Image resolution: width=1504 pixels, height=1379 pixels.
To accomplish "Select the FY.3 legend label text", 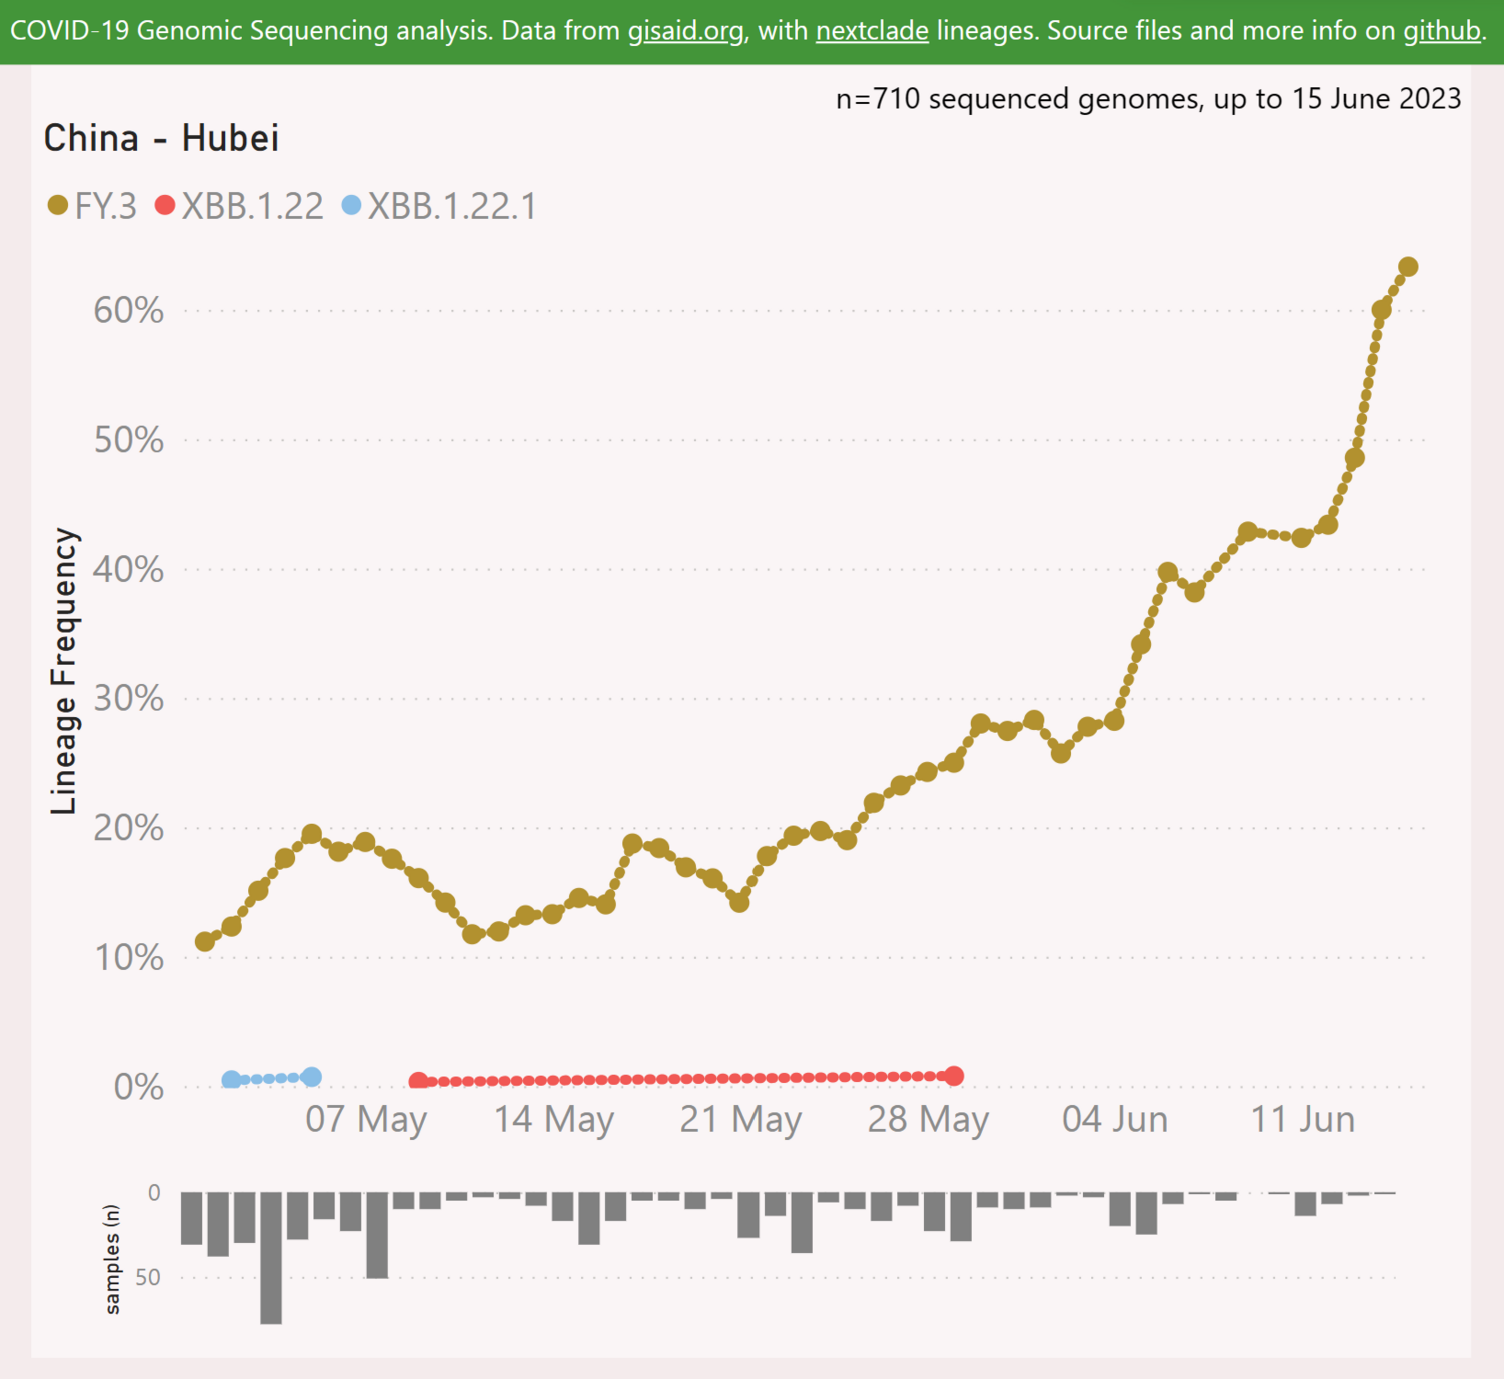I will tap(105, 207).
